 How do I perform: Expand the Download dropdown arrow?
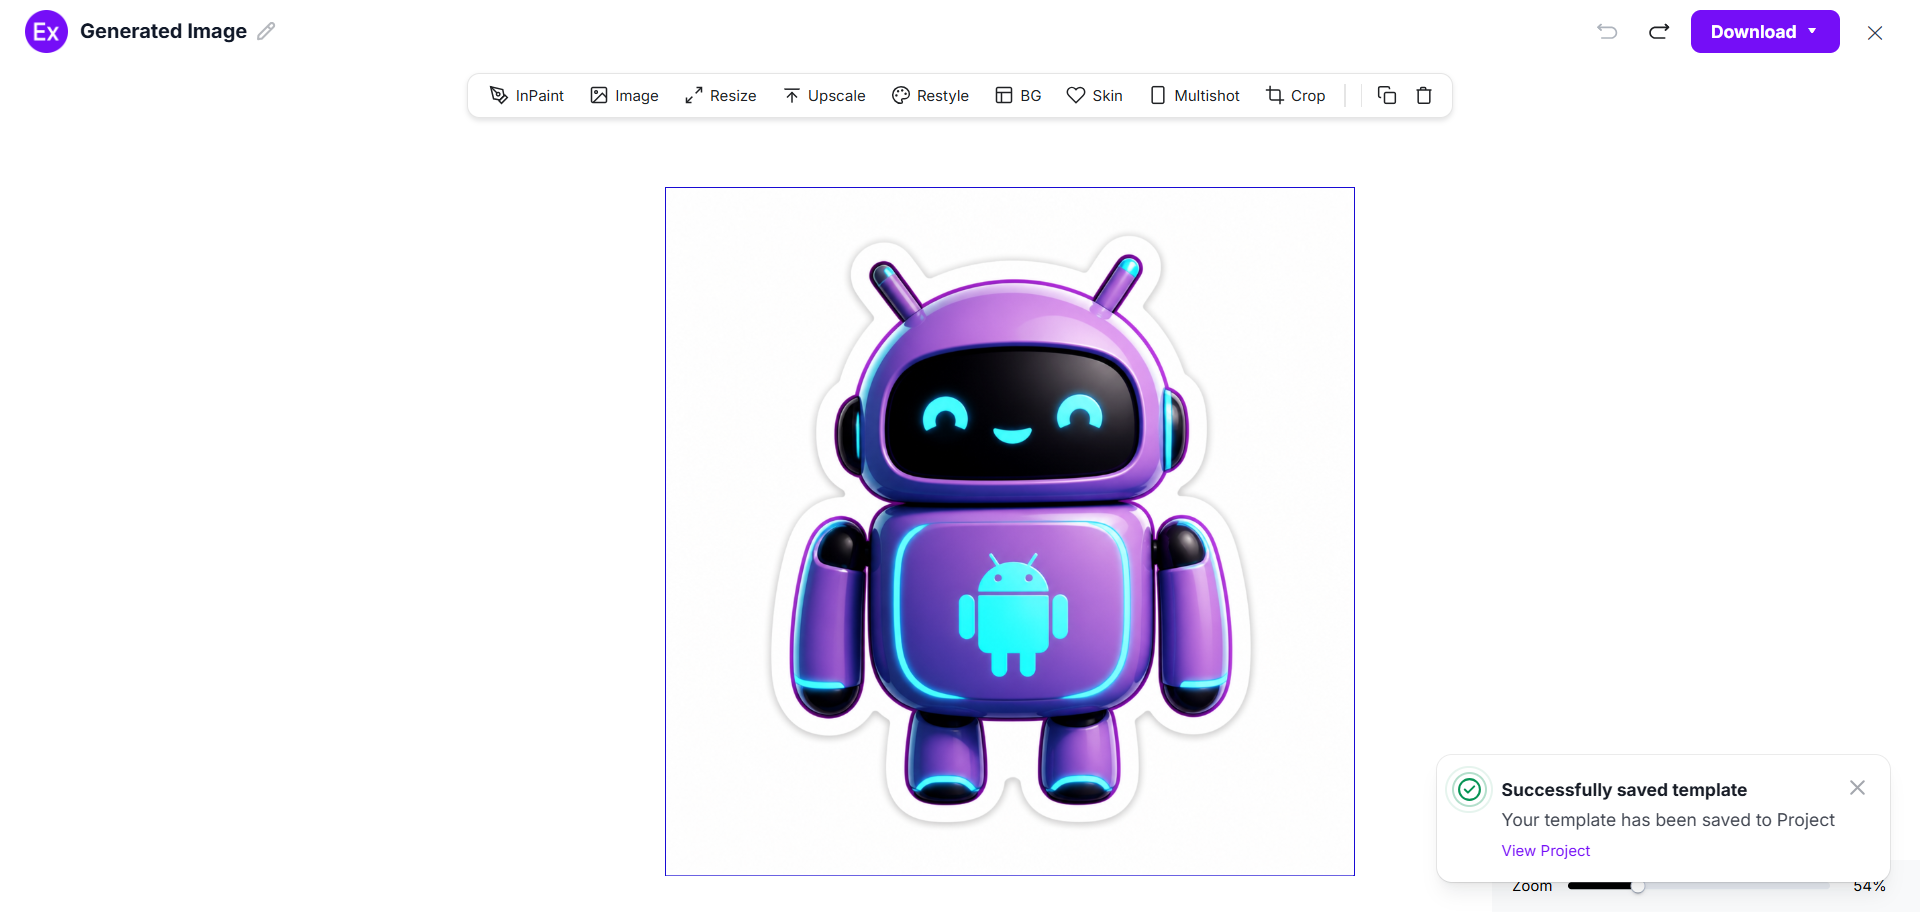[1812, 31]
